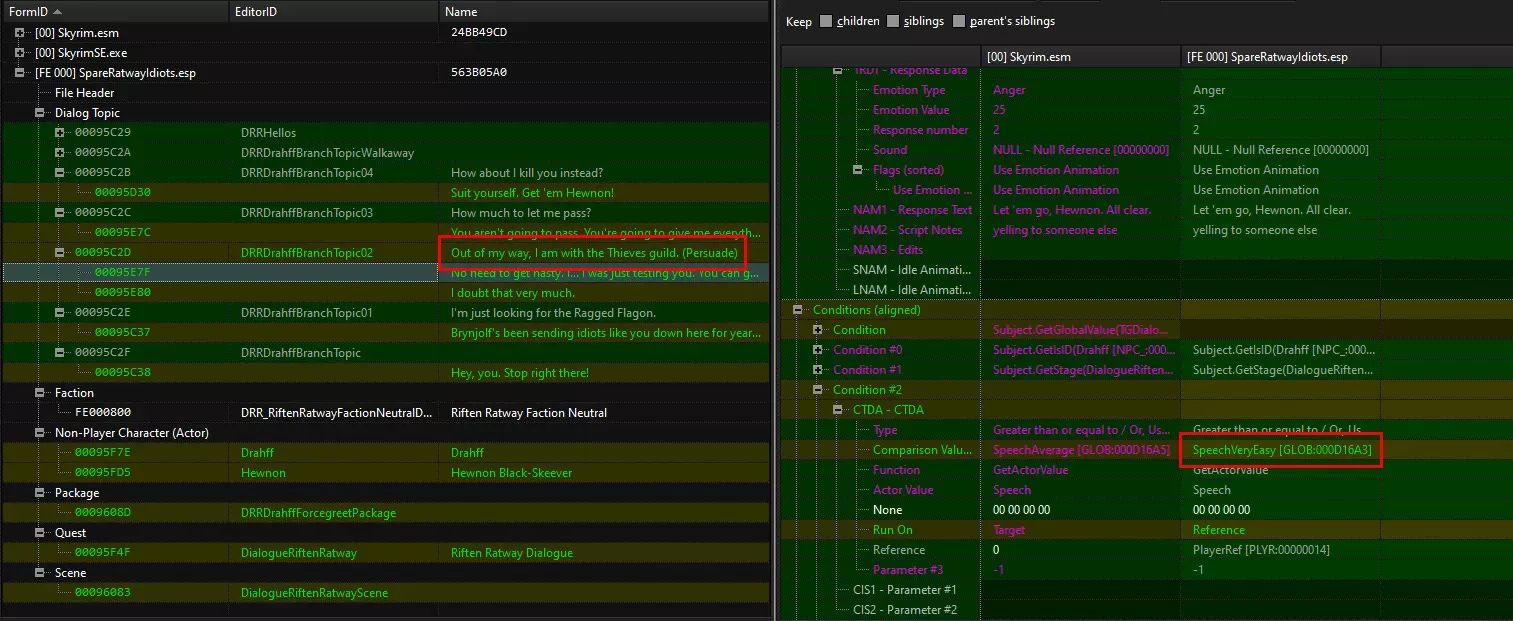The image size is (1513, 621).
Task: Select response record 00095C37
Action: 385,333
